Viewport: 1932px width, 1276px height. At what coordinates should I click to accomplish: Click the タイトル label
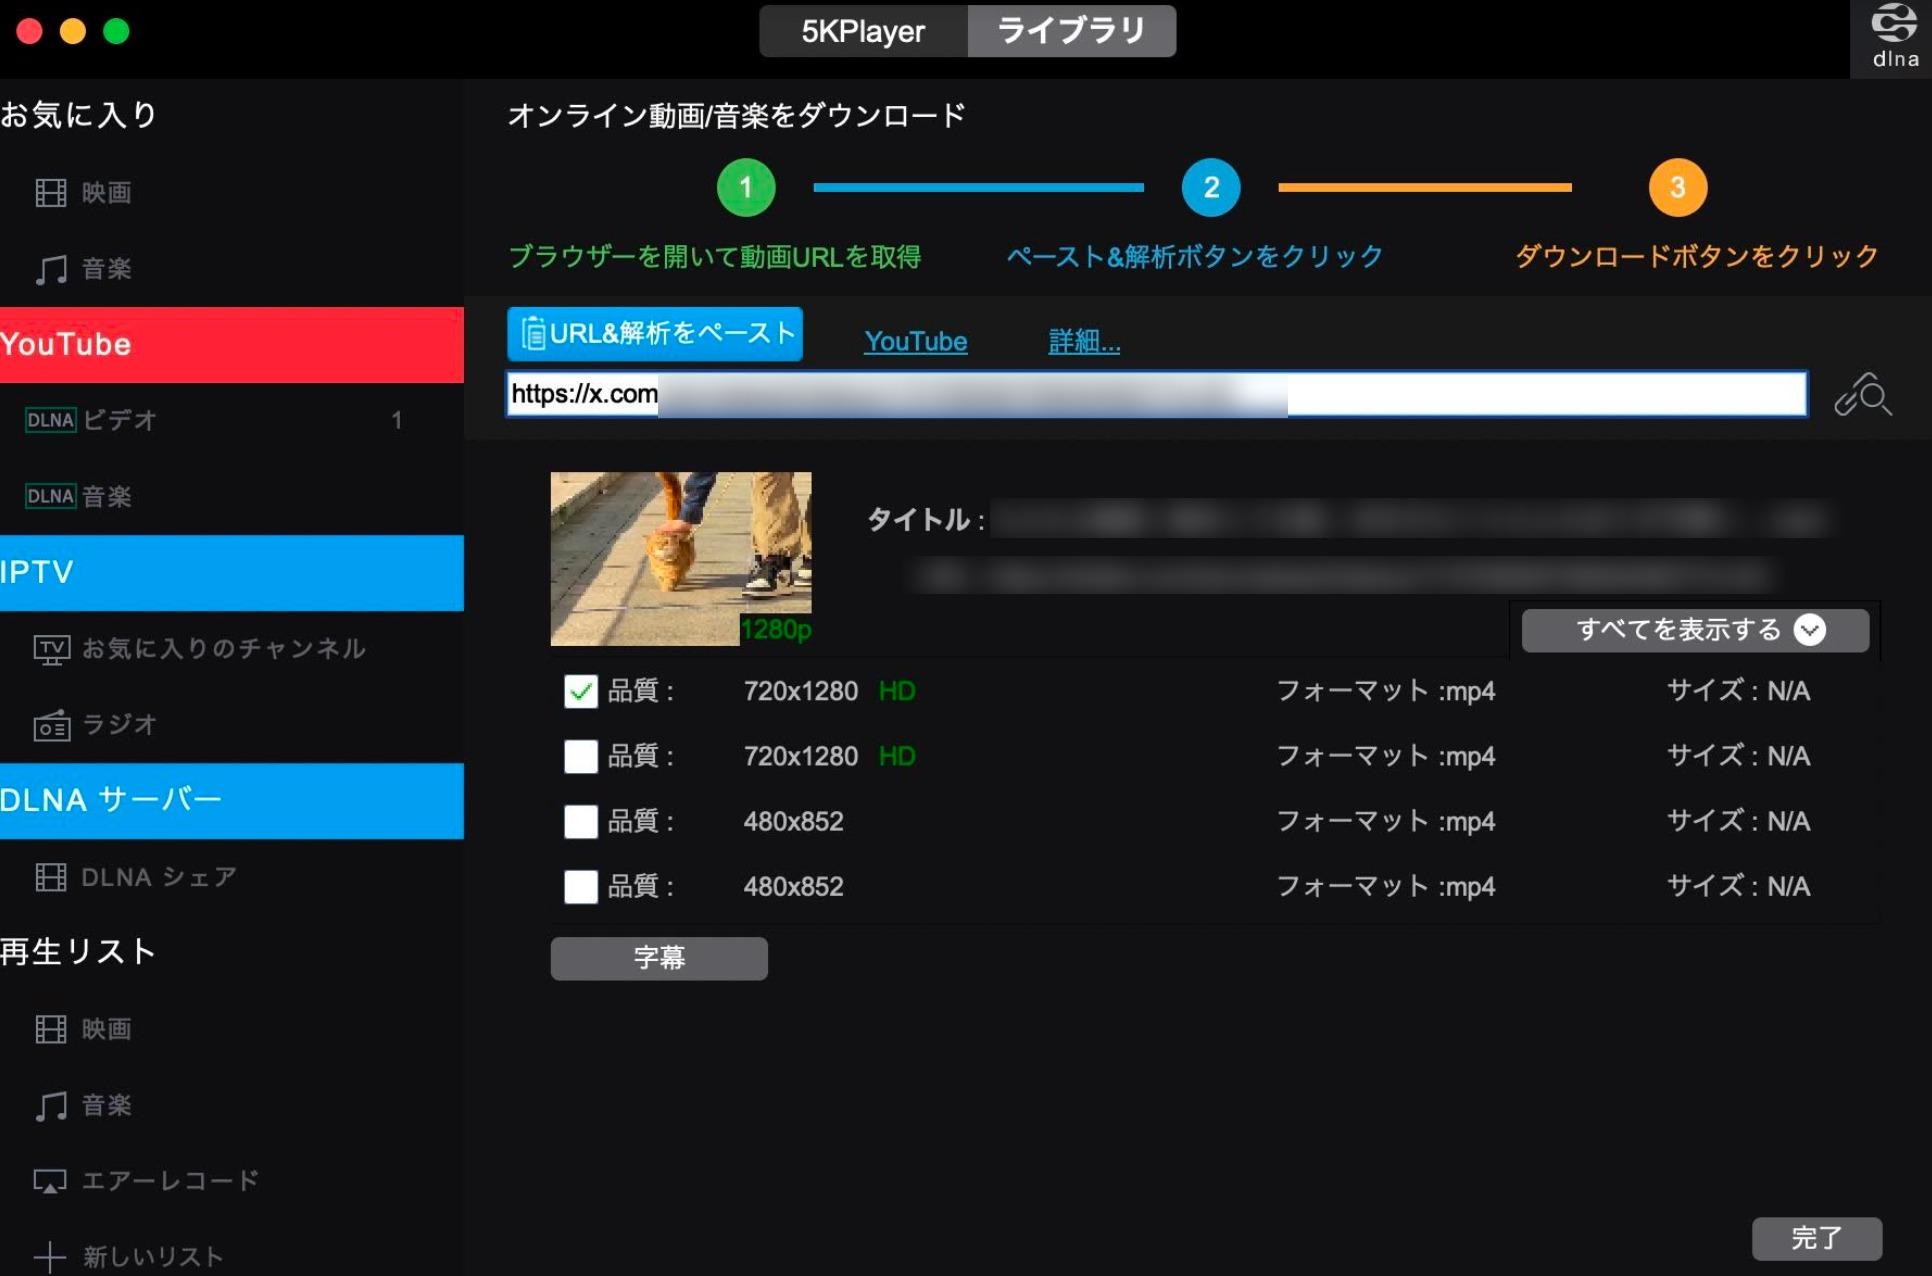[926, 520]
